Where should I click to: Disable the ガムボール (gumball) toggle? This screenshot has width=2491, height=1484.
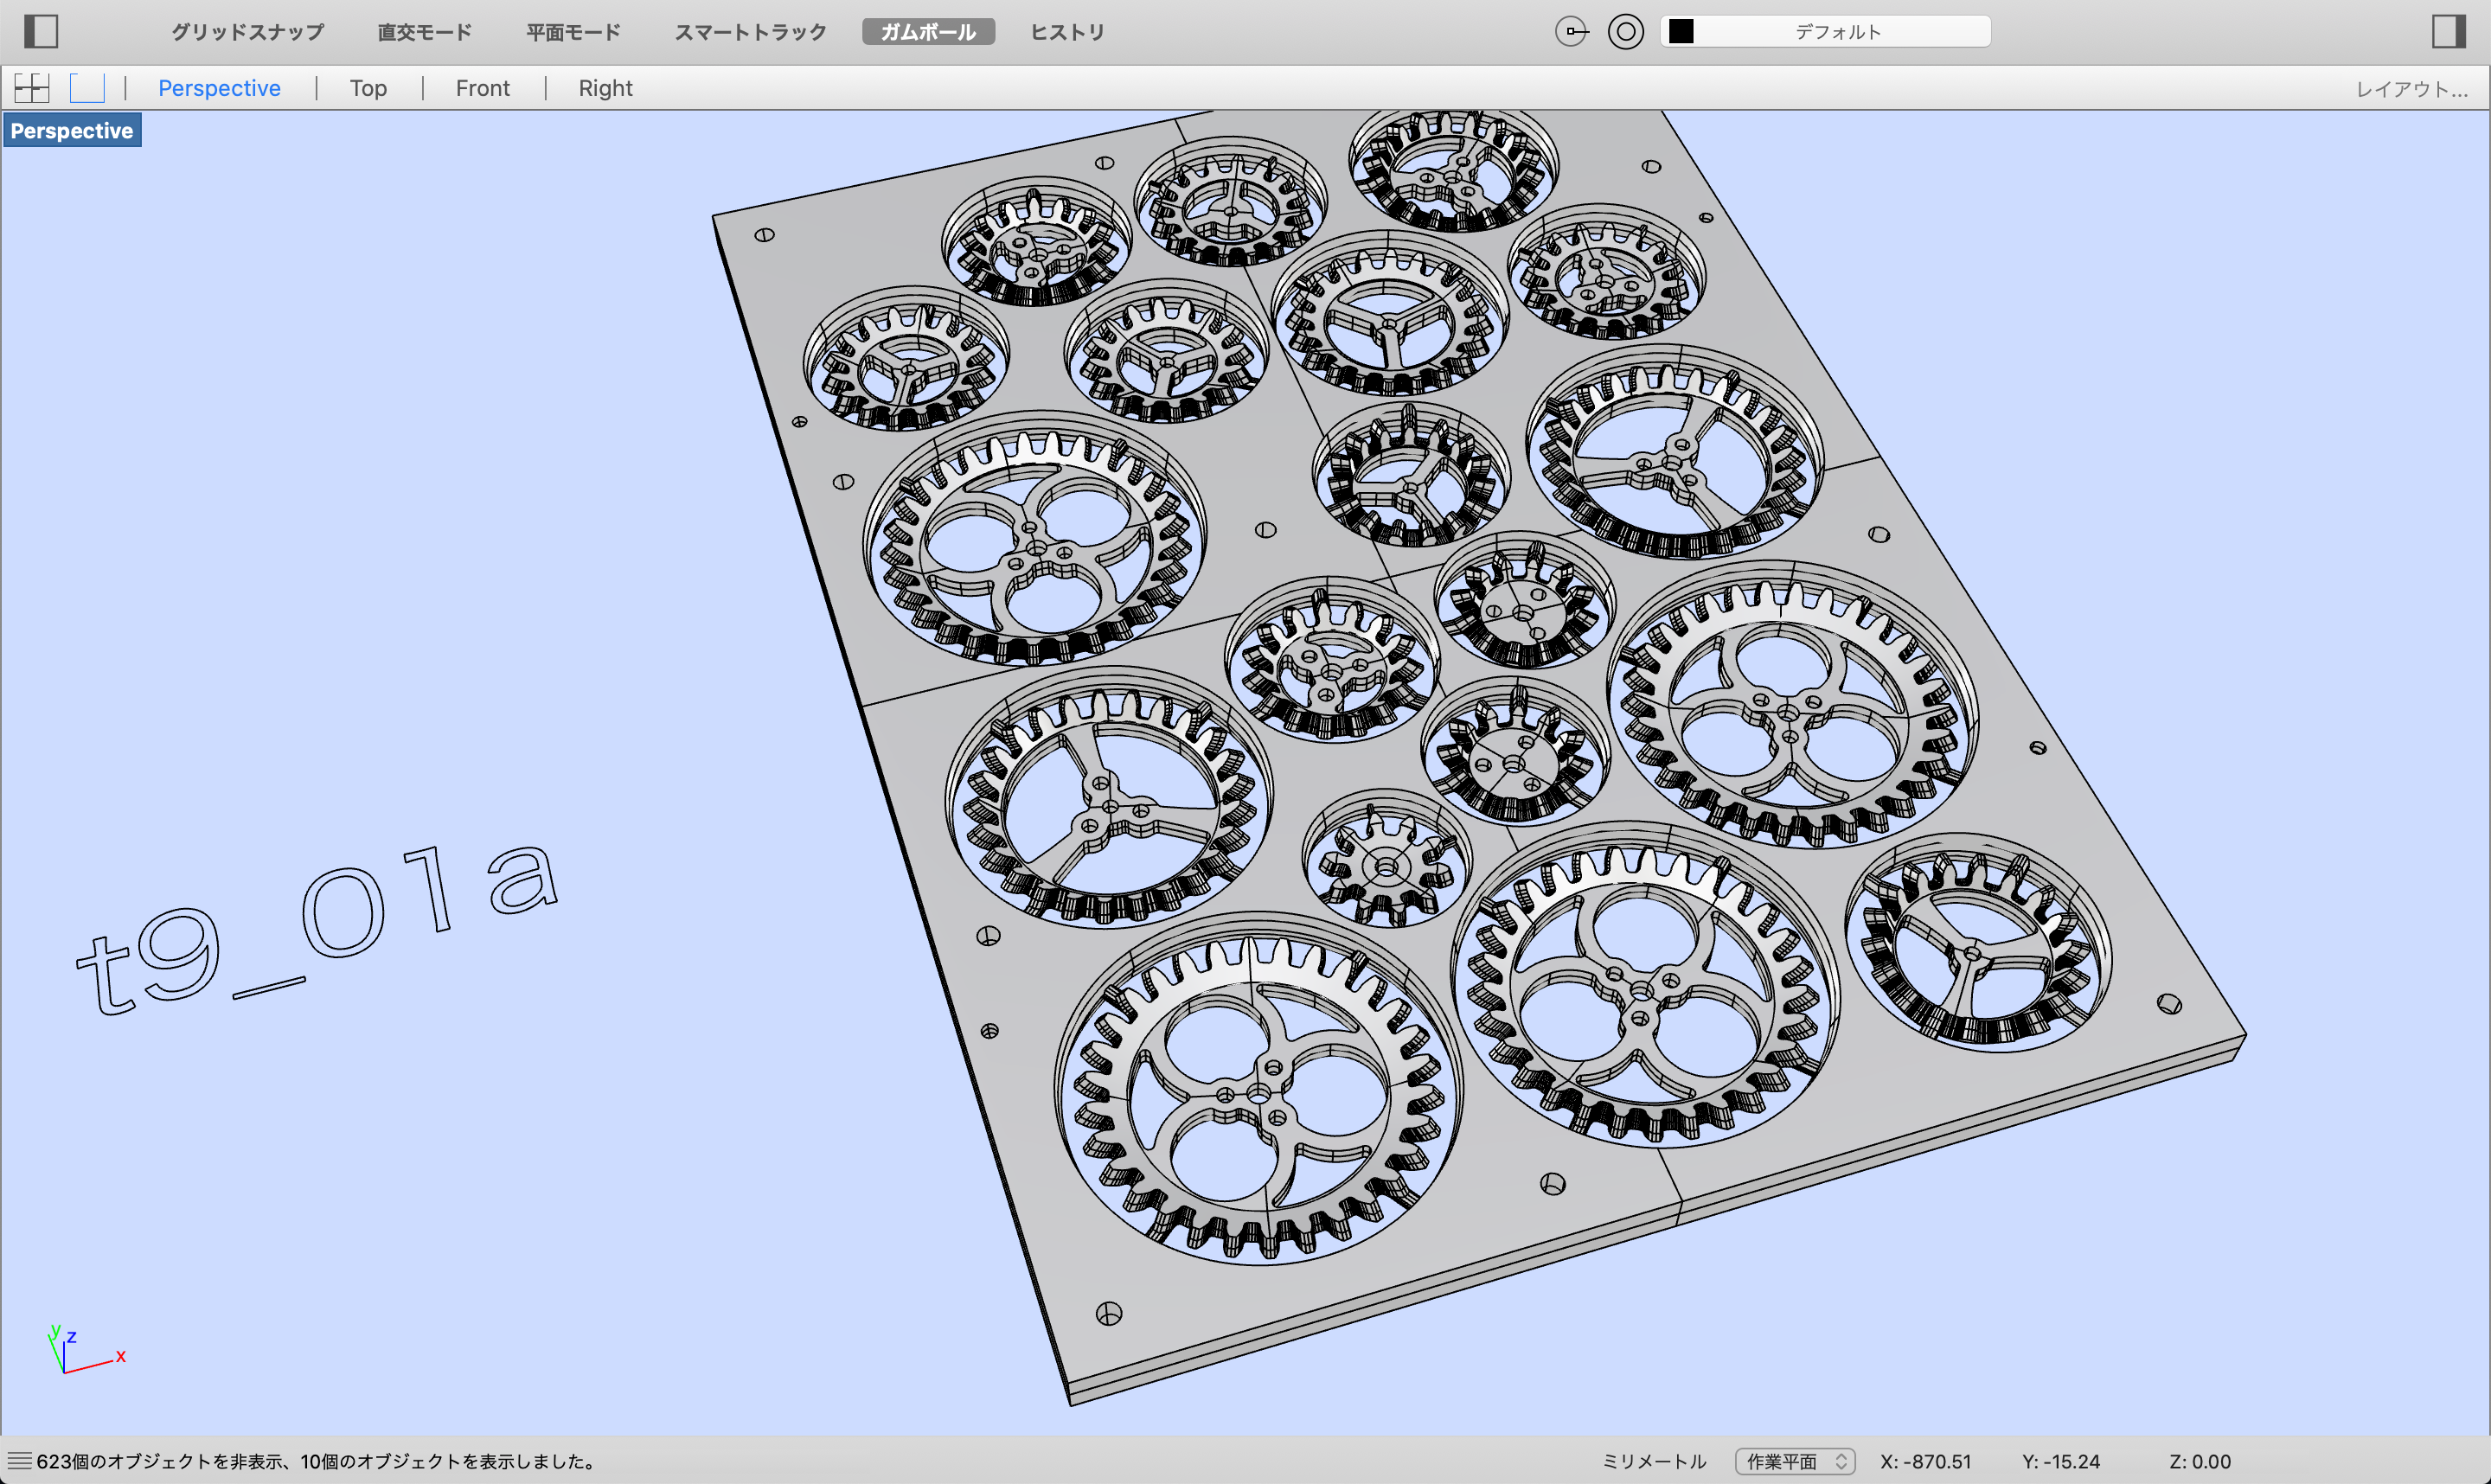point(927,32)
